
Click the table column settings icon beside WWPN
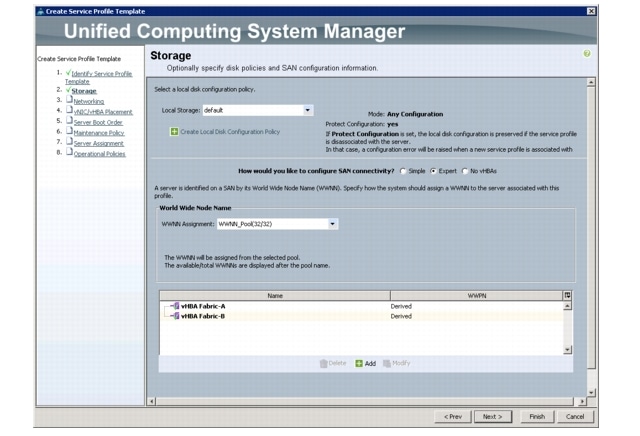click(x=567, y=295)
